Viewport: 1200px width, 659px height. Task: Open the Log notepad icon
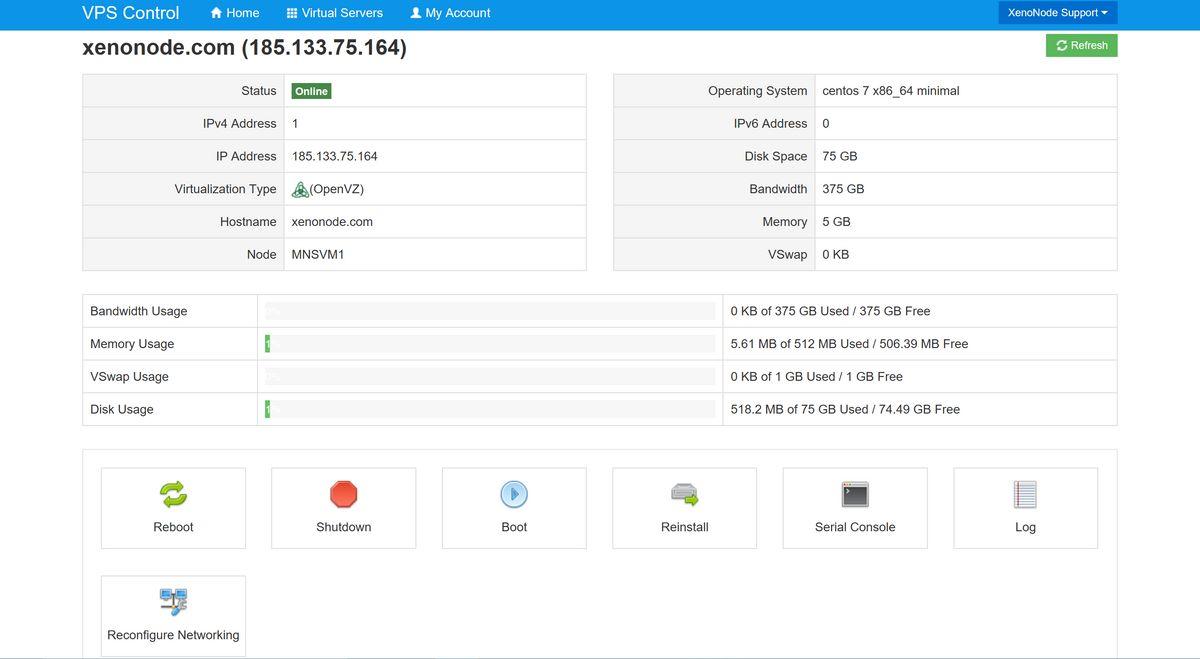pyautogui.click(x=1025, y=494)
